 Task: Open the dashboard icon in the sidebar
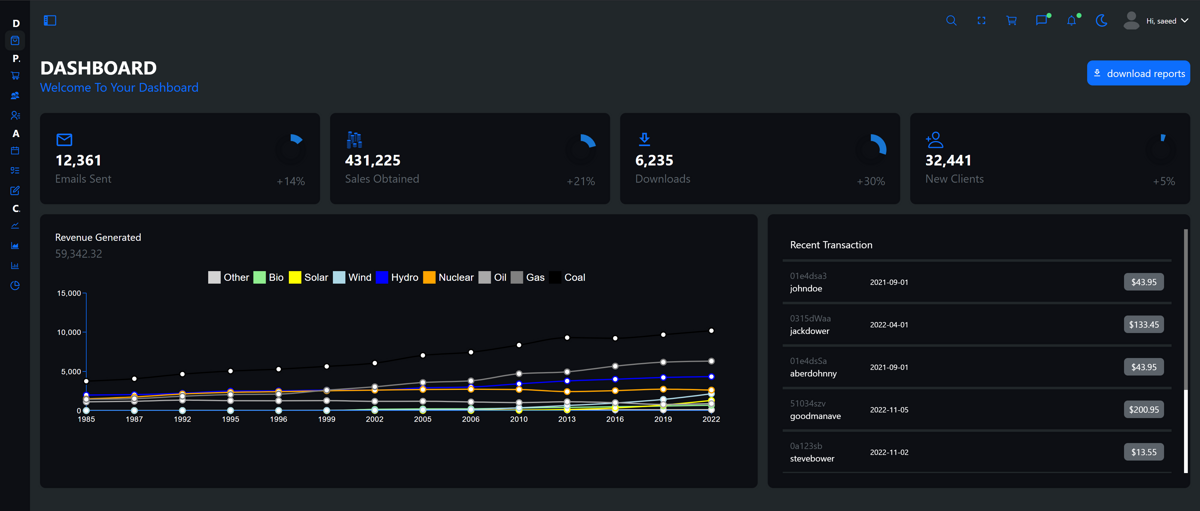click(x=15, y=41)
